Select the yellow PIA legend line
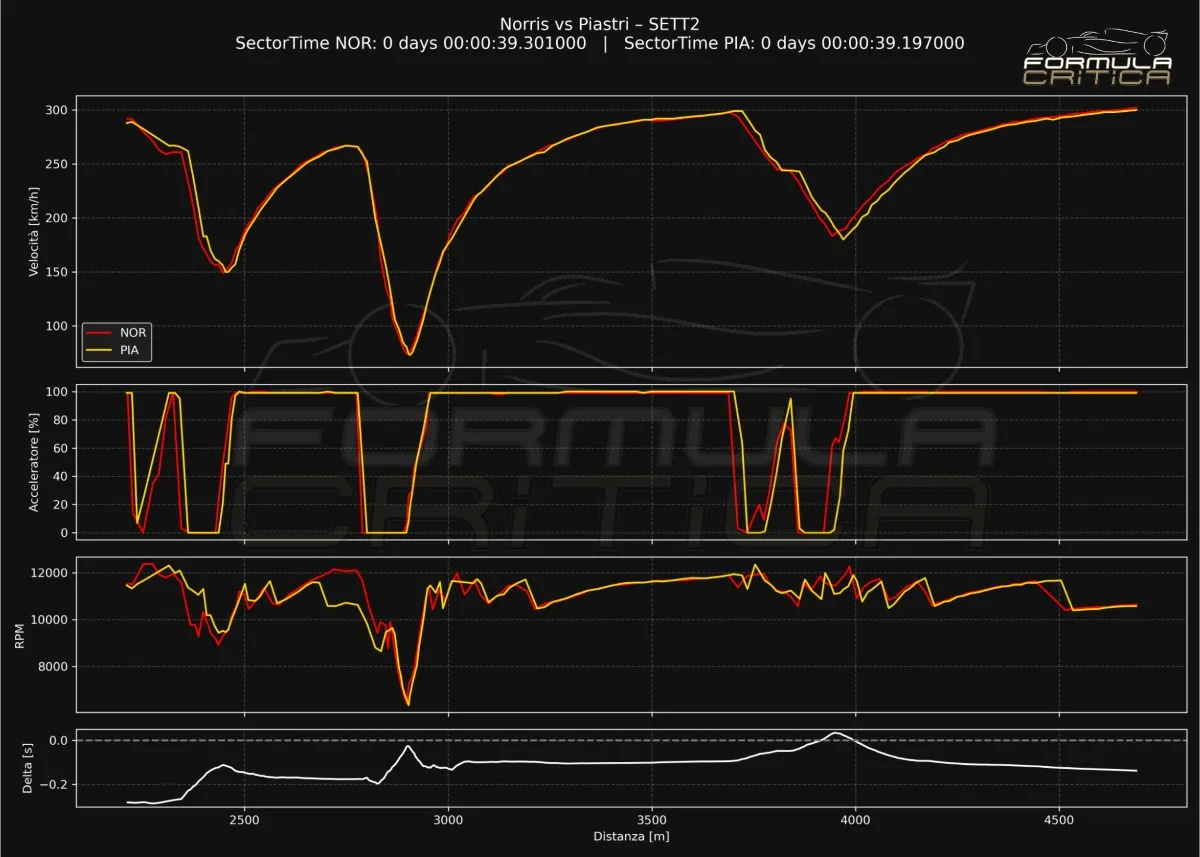The width and height of the screenshot is (1200, 857). [x=100, y=350]
